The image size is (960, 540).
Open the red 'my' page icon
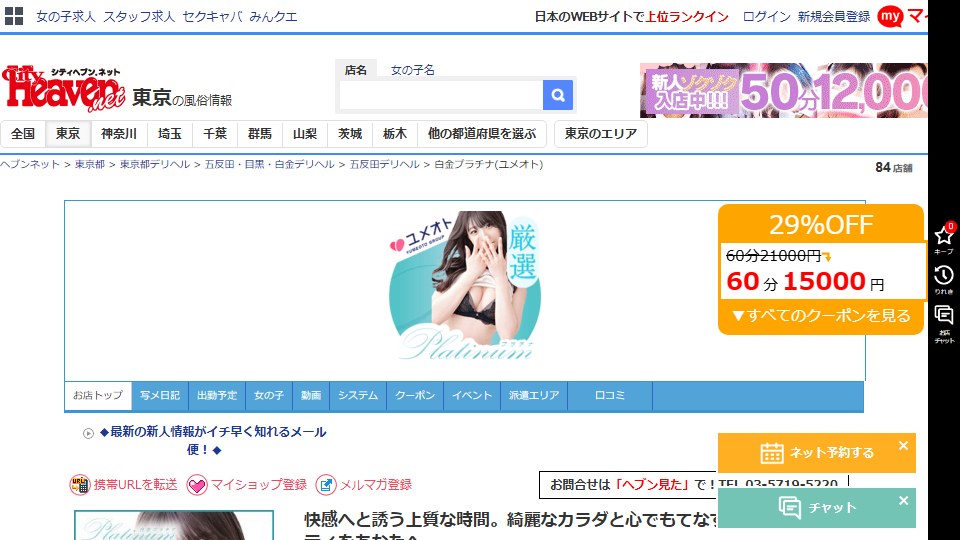click(890, 17)
